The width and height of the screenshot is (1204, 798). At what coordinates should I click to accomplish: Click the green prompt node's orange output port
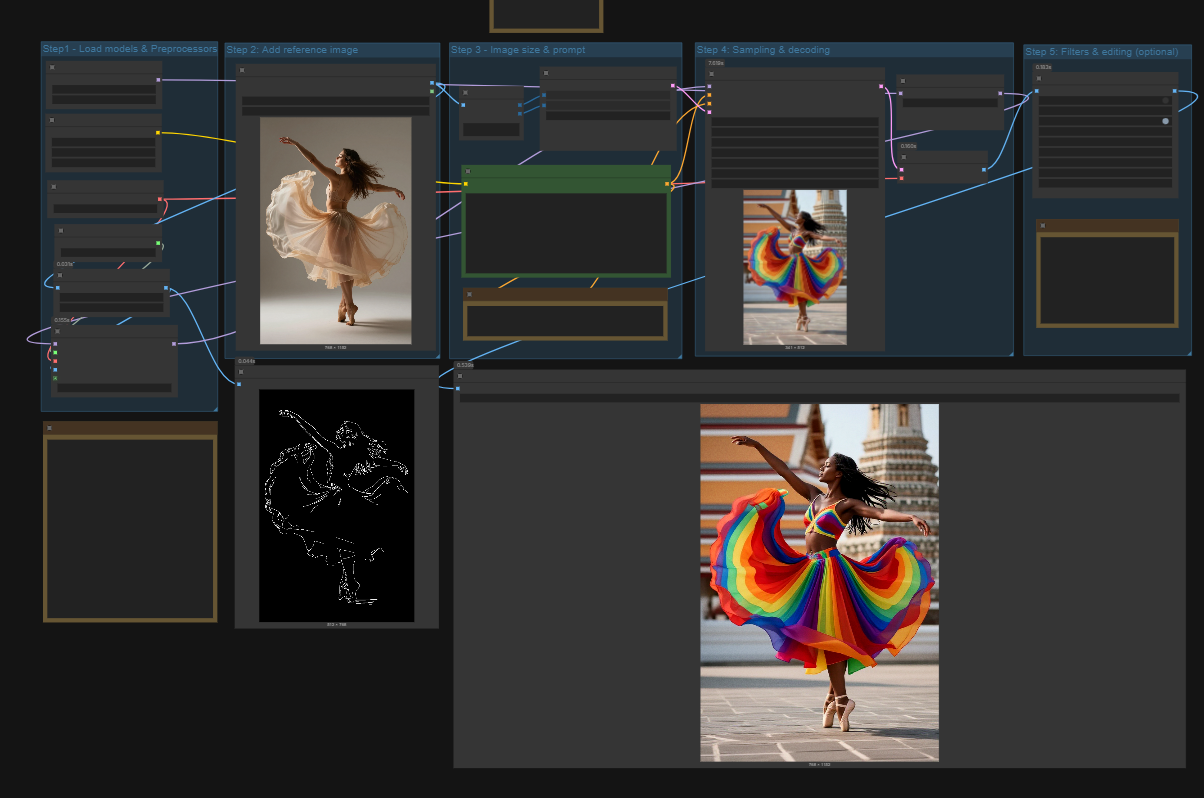[667, 184]
